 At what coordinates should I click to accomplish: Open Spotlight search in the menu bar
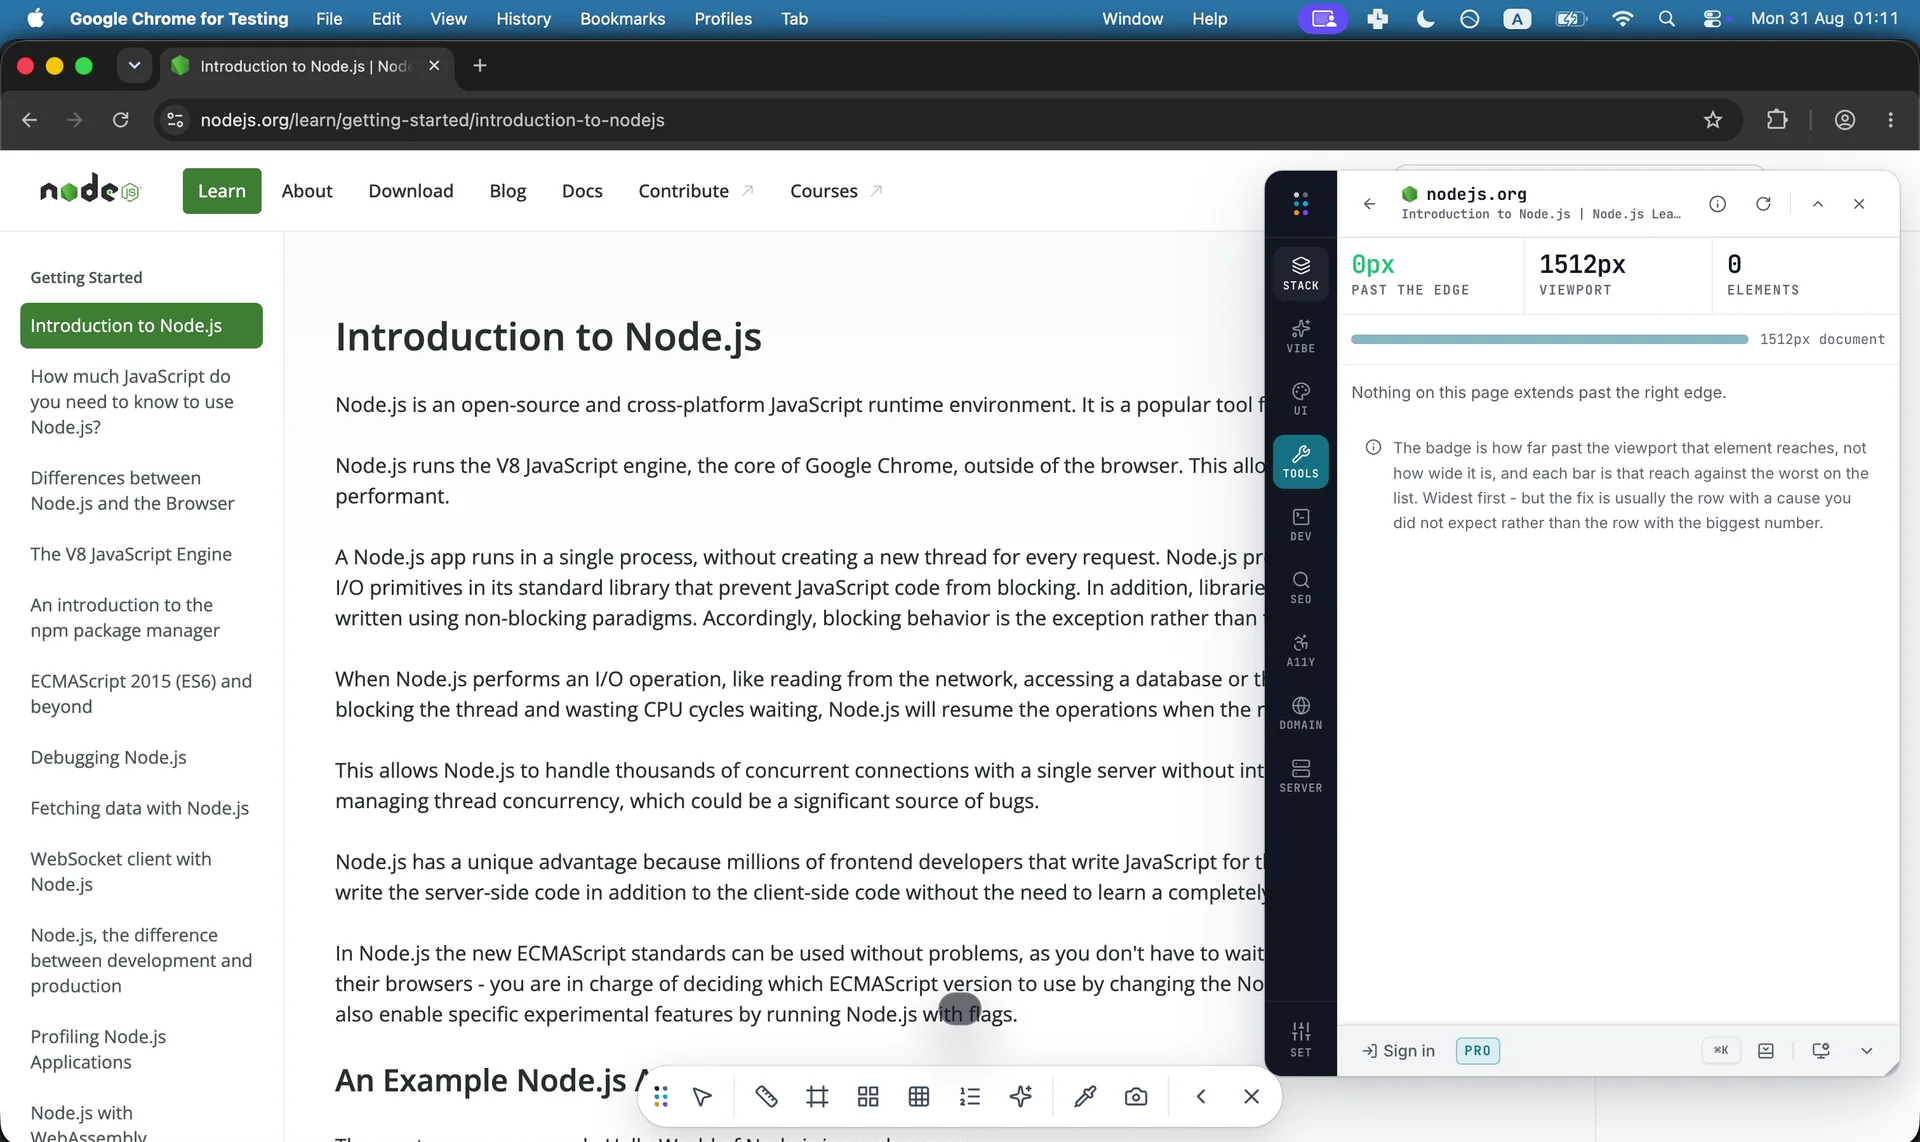click(1666, 19)
